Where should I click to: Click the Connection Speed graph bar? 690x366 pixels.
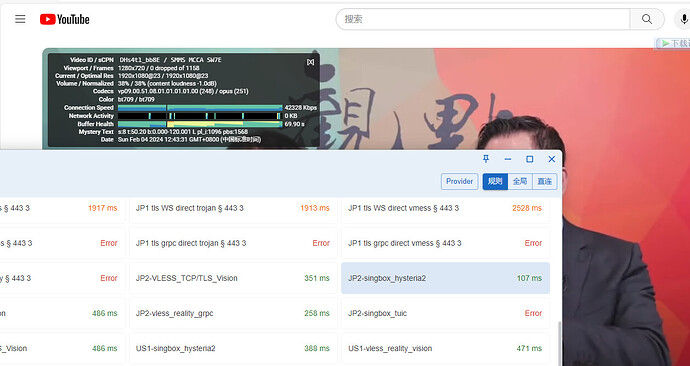200,108
